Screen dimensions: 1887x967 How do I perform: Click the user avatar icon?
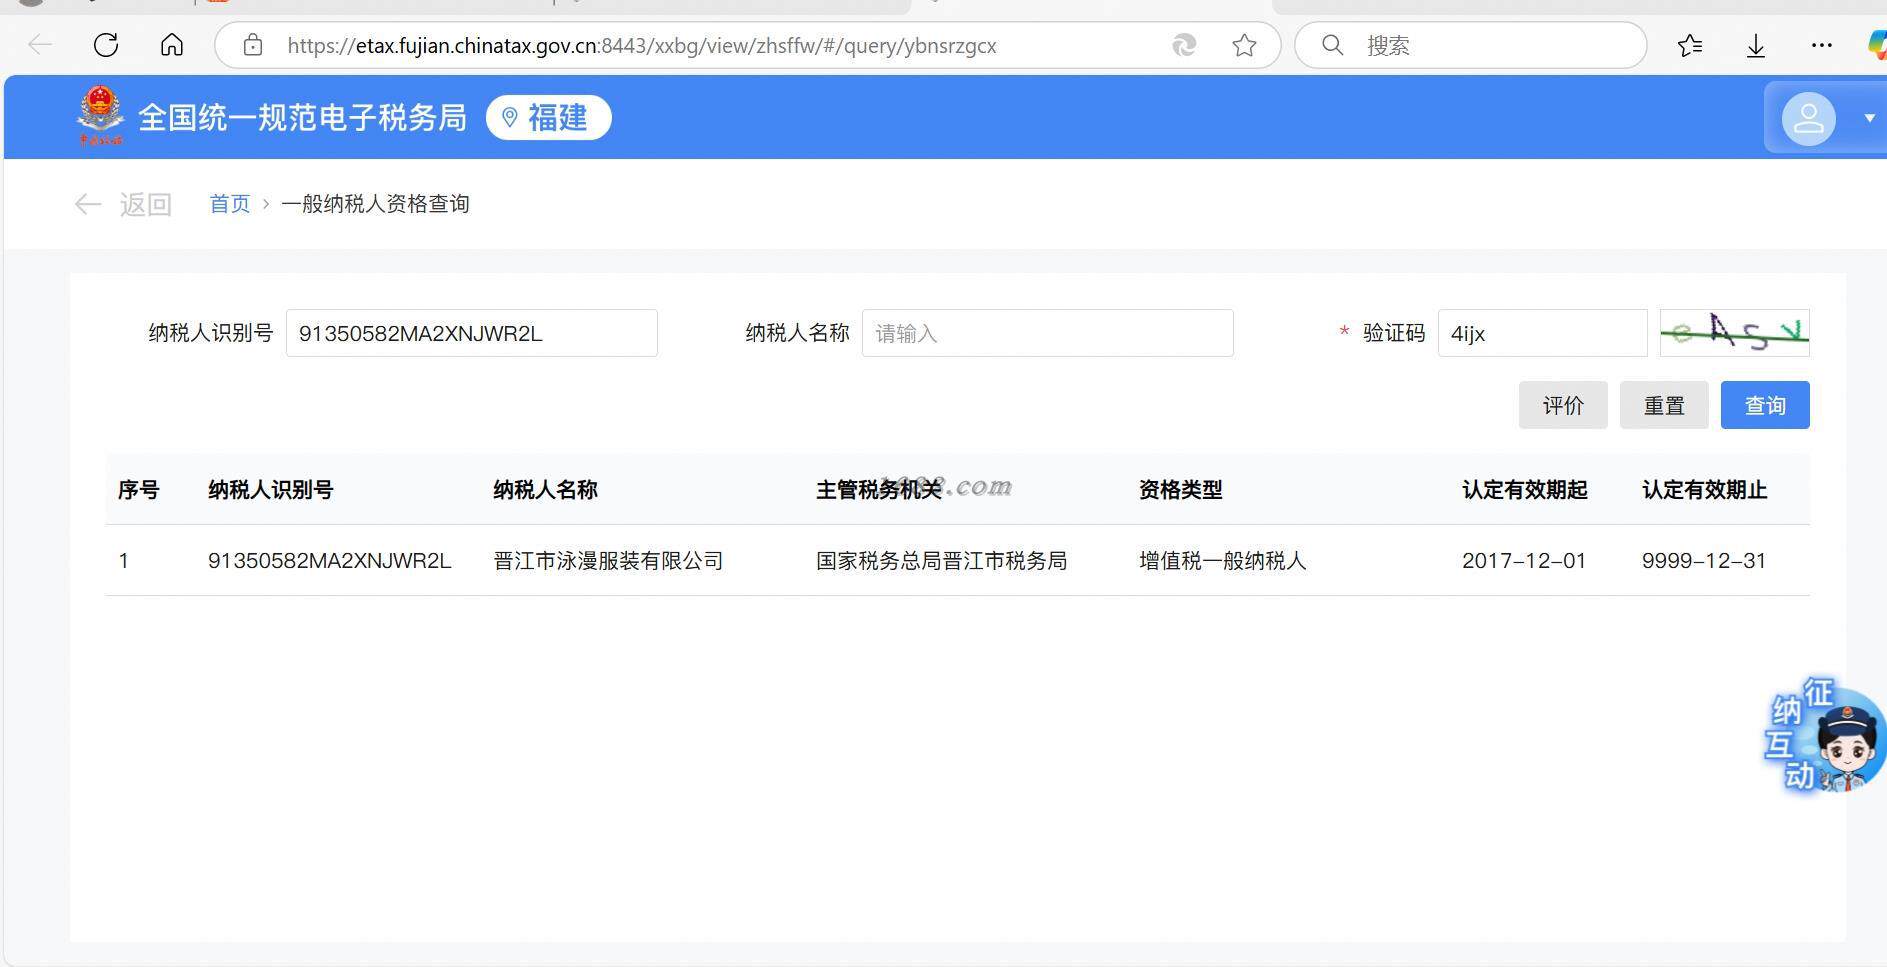[x=1809, y=119]
